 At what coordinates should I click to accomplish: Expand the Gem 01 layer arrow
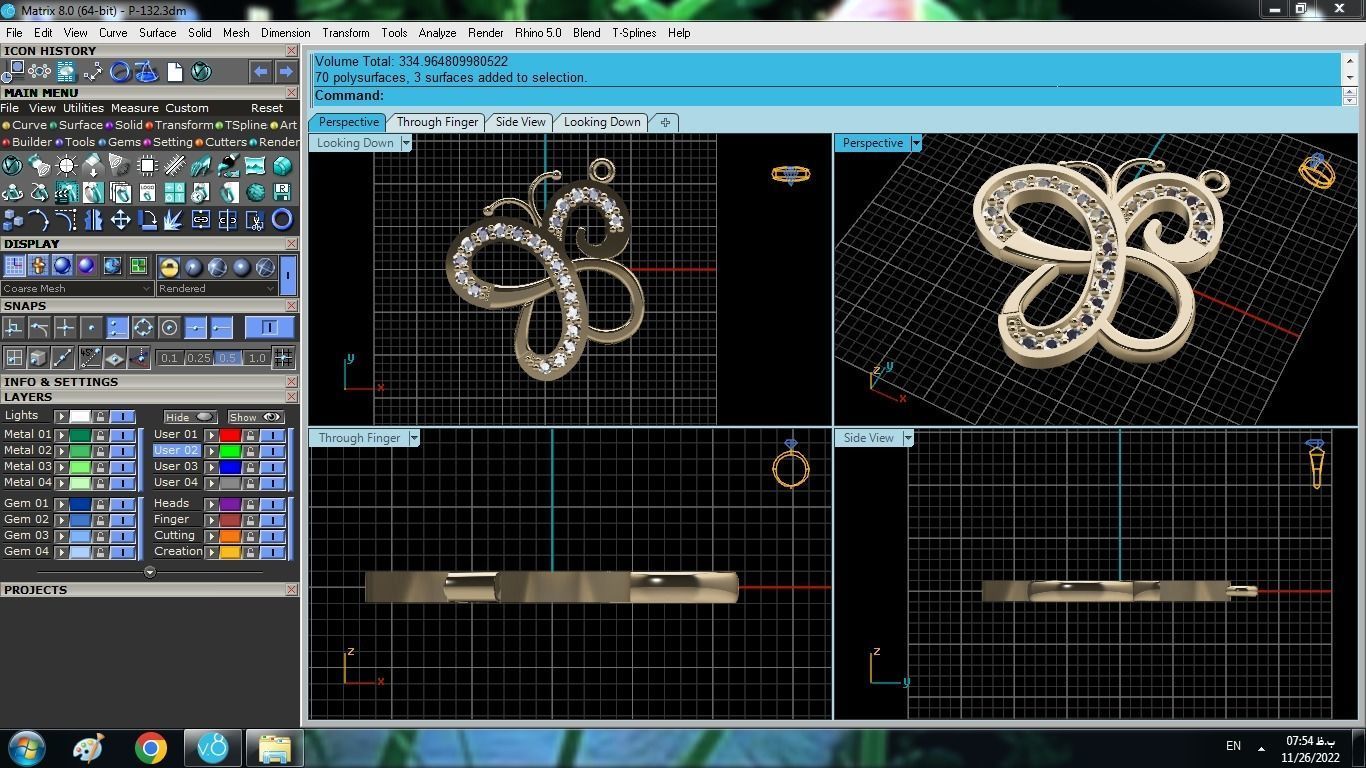click(x=61, y=504)
